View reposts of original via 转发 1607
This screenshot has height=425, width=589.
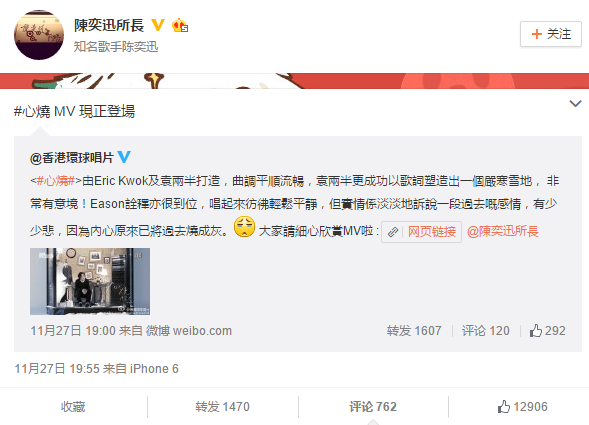pos(414,331)
